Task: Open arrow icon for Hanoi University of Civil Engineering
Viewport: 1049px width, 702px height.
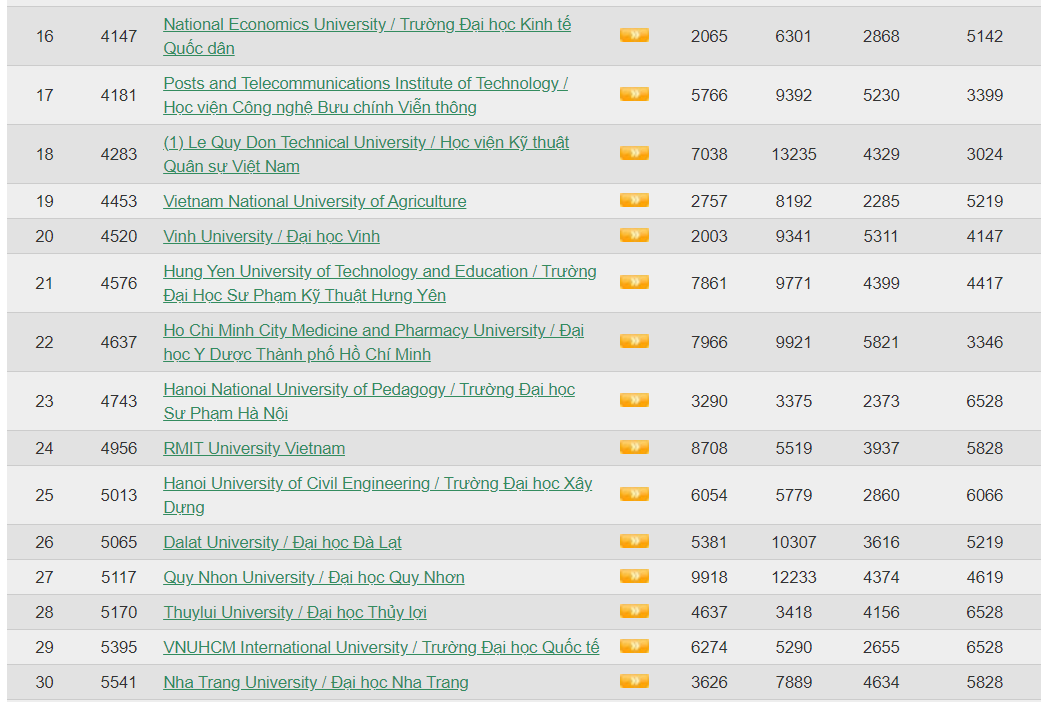Action: coord(634,494)
